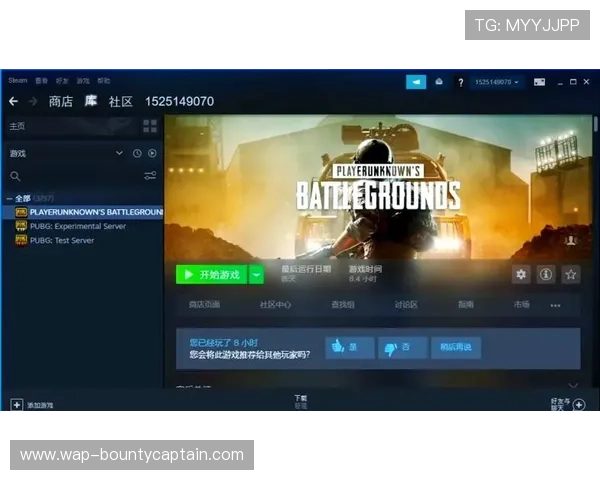Click the 好友与聊天 label
Image resolution: width=600 pixels, height=480 pixels.
point(560,405)
